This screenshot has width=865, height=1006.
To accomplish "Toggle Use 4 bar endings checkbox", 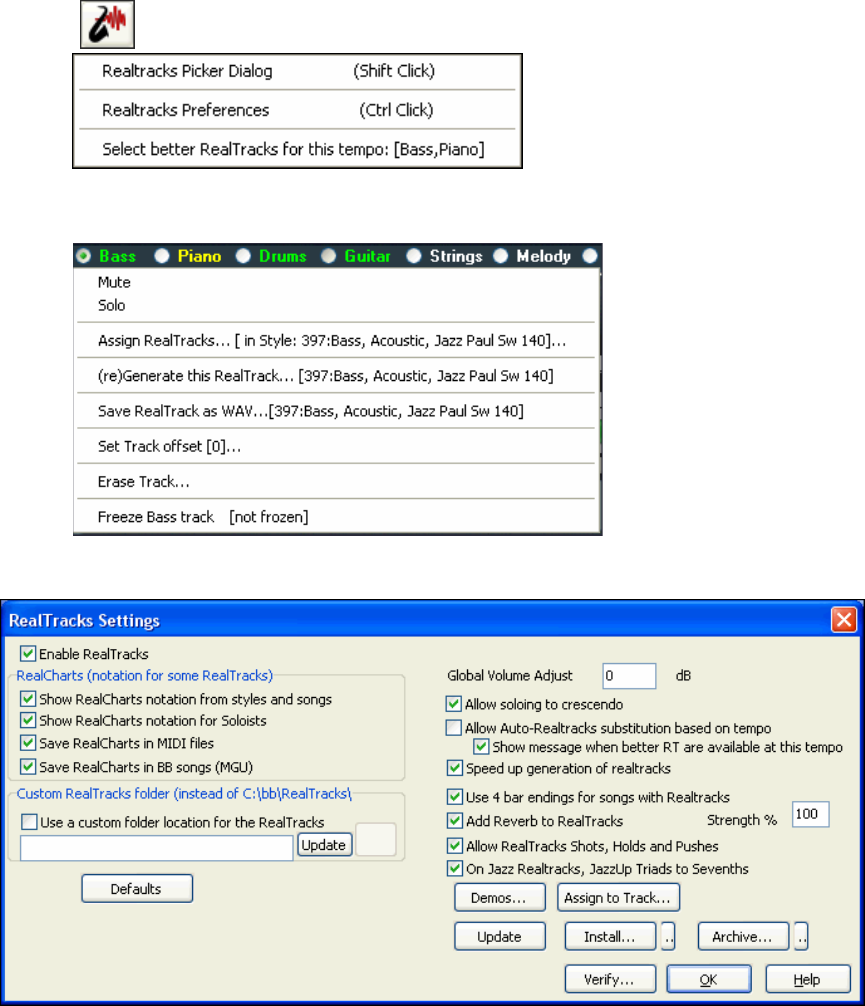I will pos(455,797).
